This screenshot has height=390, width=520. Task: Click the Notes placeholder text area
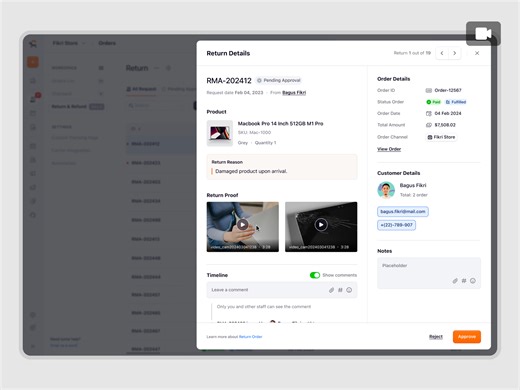coord(429,273)
